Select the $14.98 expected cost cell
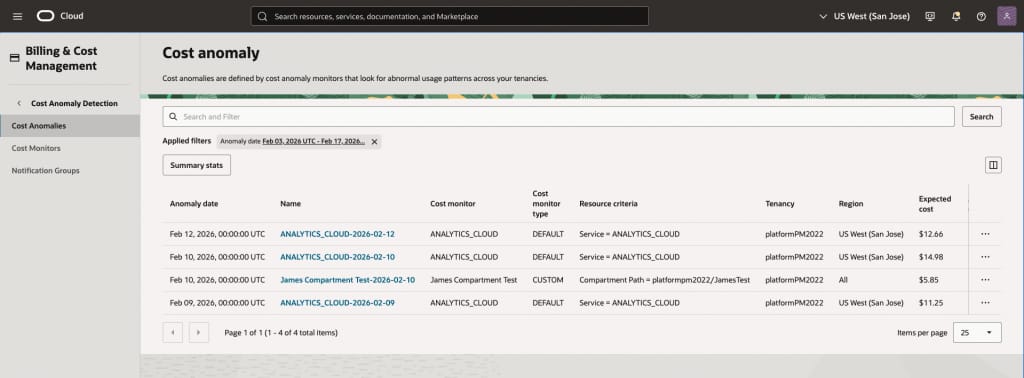This screenshot has width=1024, height=378. (x=931, y=257)
